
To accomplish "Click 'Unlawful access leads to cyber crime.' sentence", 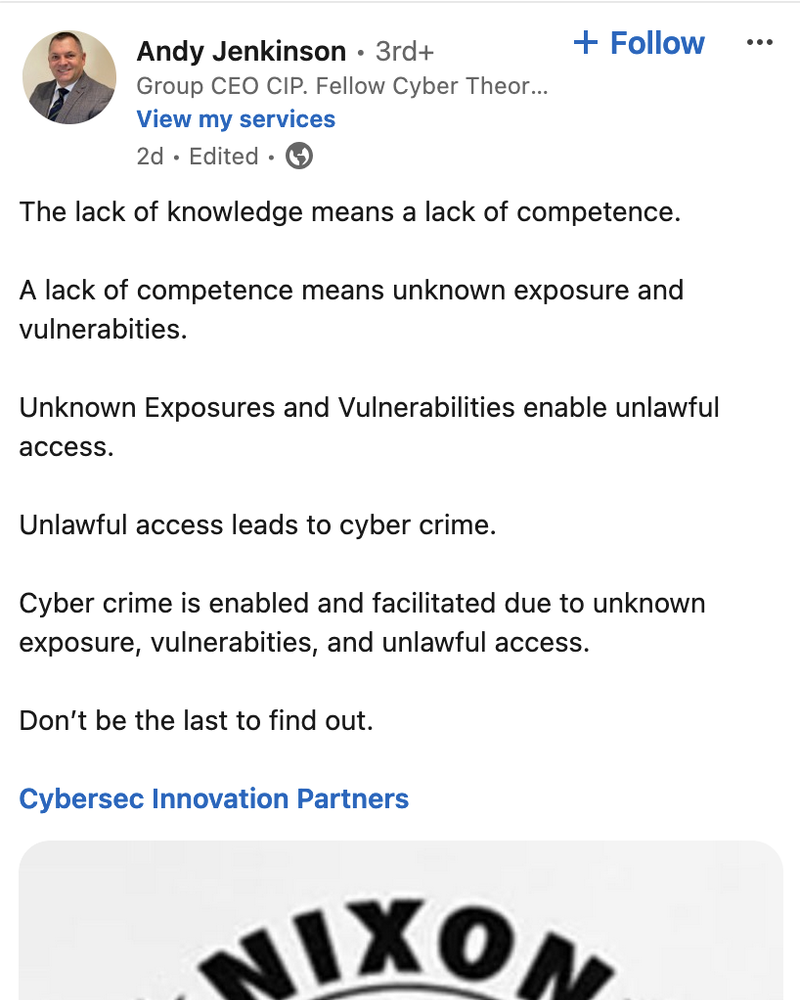I will pos(258,526).
